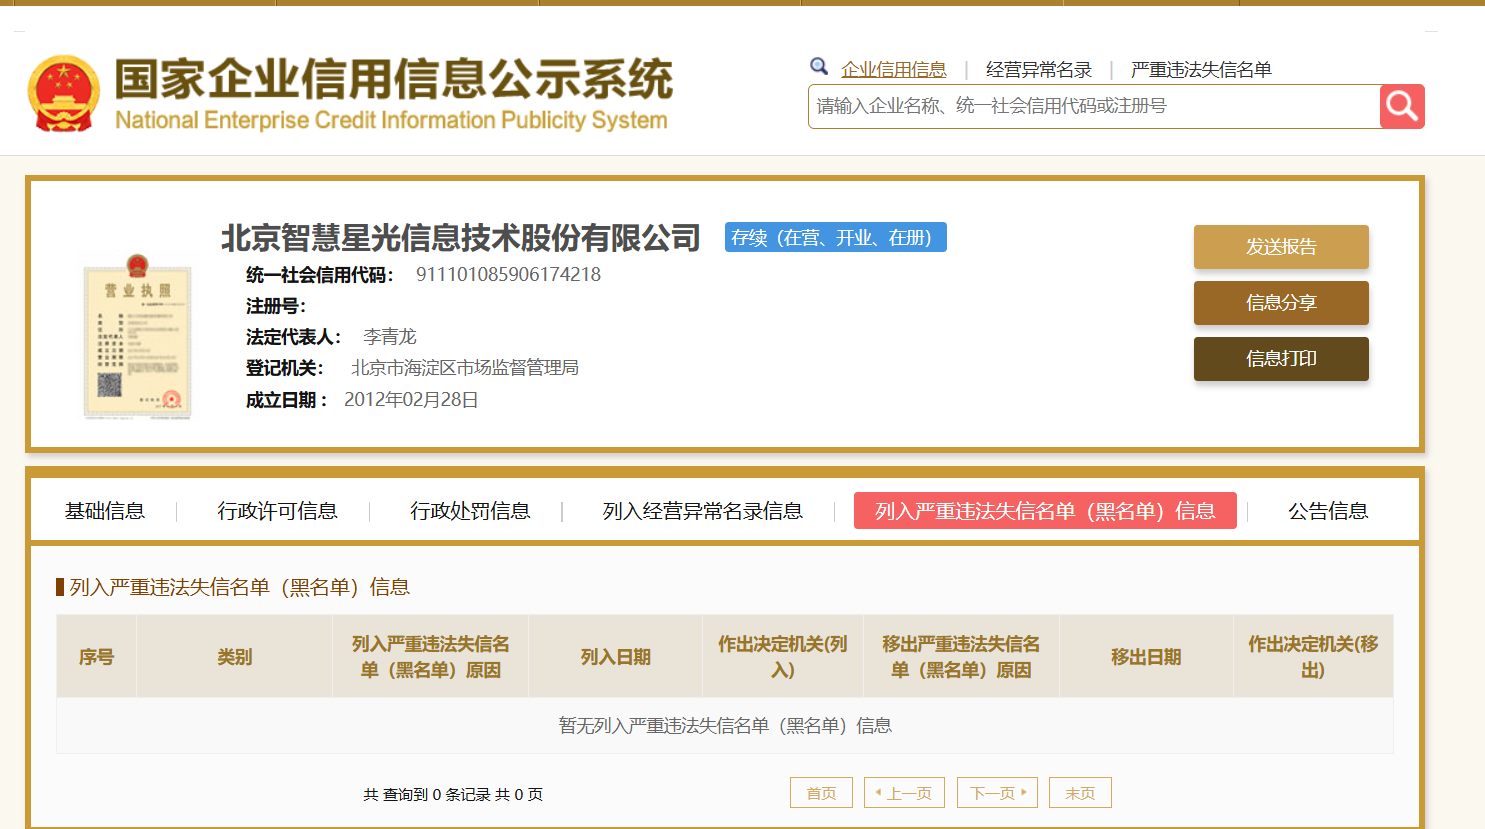Open the 行政处罚信息 tab

(470, 511)
